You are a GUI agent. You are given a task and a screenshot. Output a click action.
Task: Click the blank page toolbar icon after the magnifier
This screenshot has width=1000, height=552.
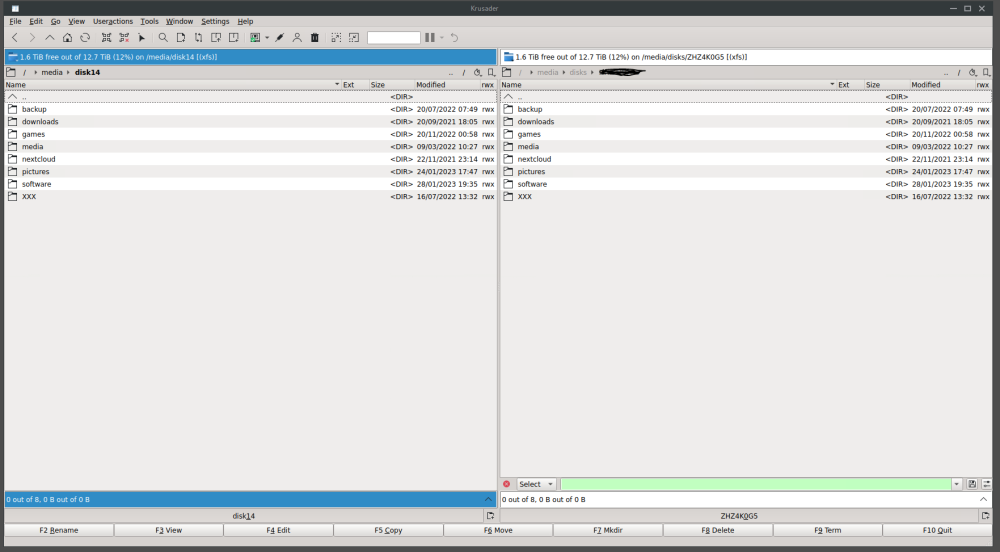pyautogui.click(x=181, y=38)
